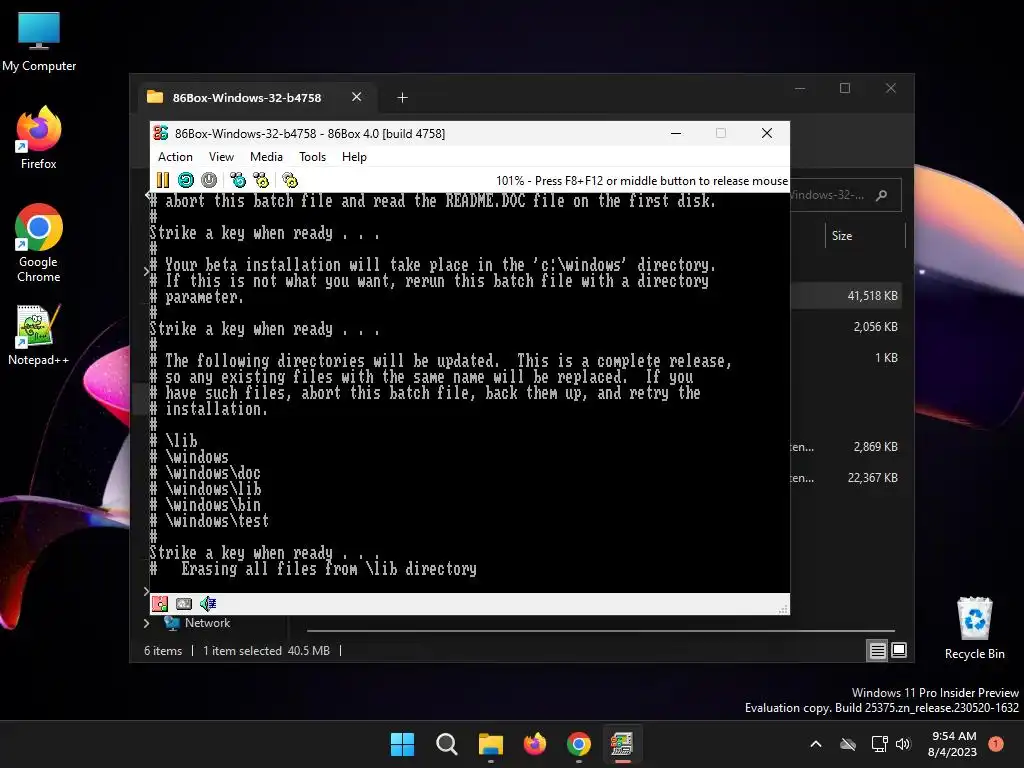
Task: Click the sound speaker status bar icon
Action: 208,604
